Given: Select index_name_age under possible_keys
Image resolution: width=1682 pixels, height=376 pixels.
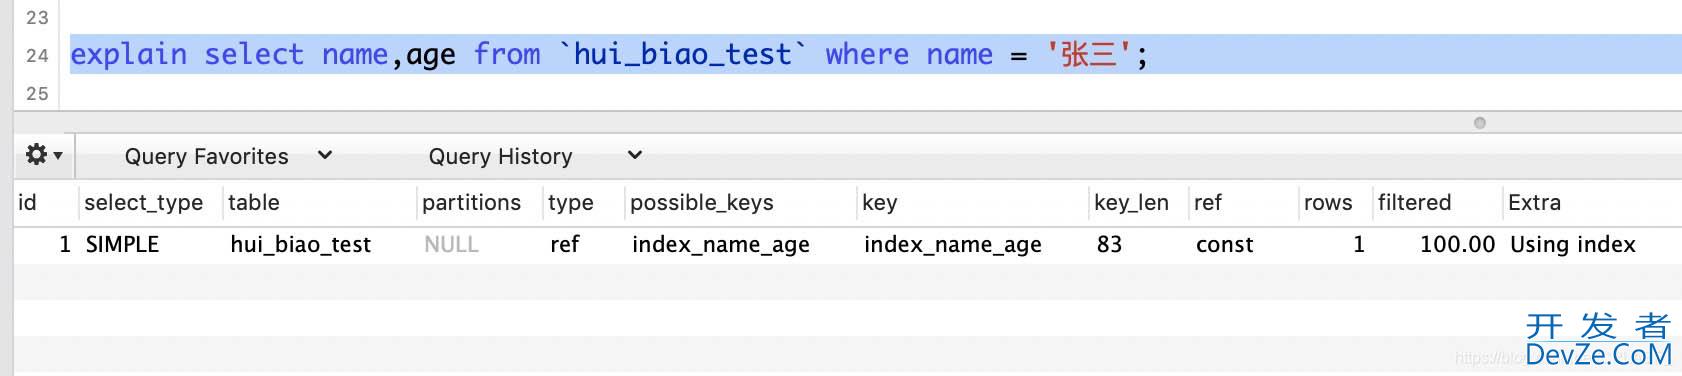Looking at the screenshot, I should point(721,245).
